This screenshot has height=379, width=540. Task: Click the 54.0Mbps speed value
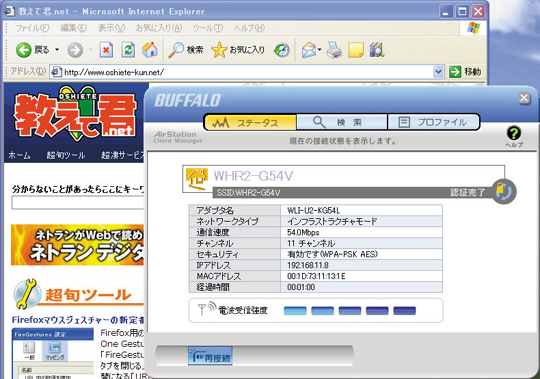point(303,232)
